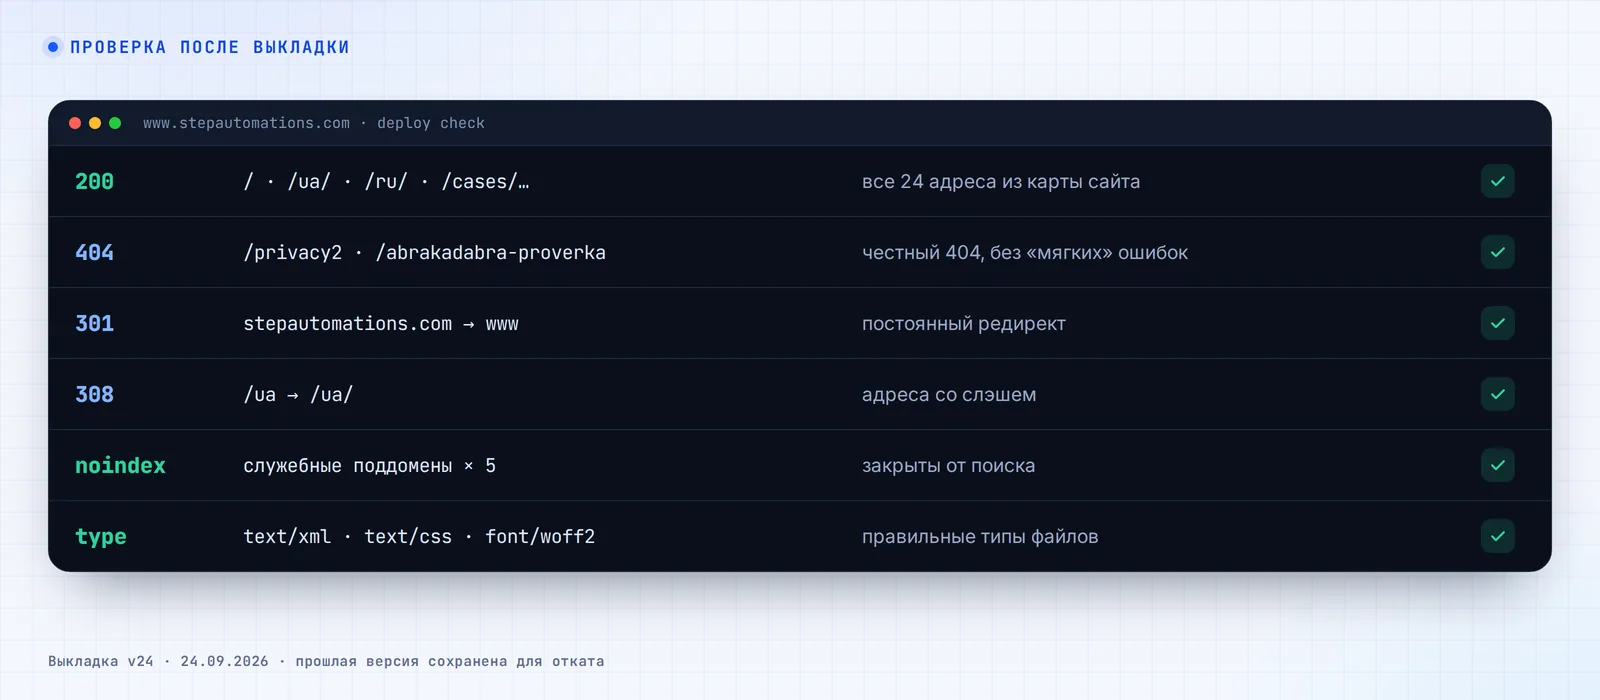
Task: Click the description закрыты от поиска
Action: 949,465
